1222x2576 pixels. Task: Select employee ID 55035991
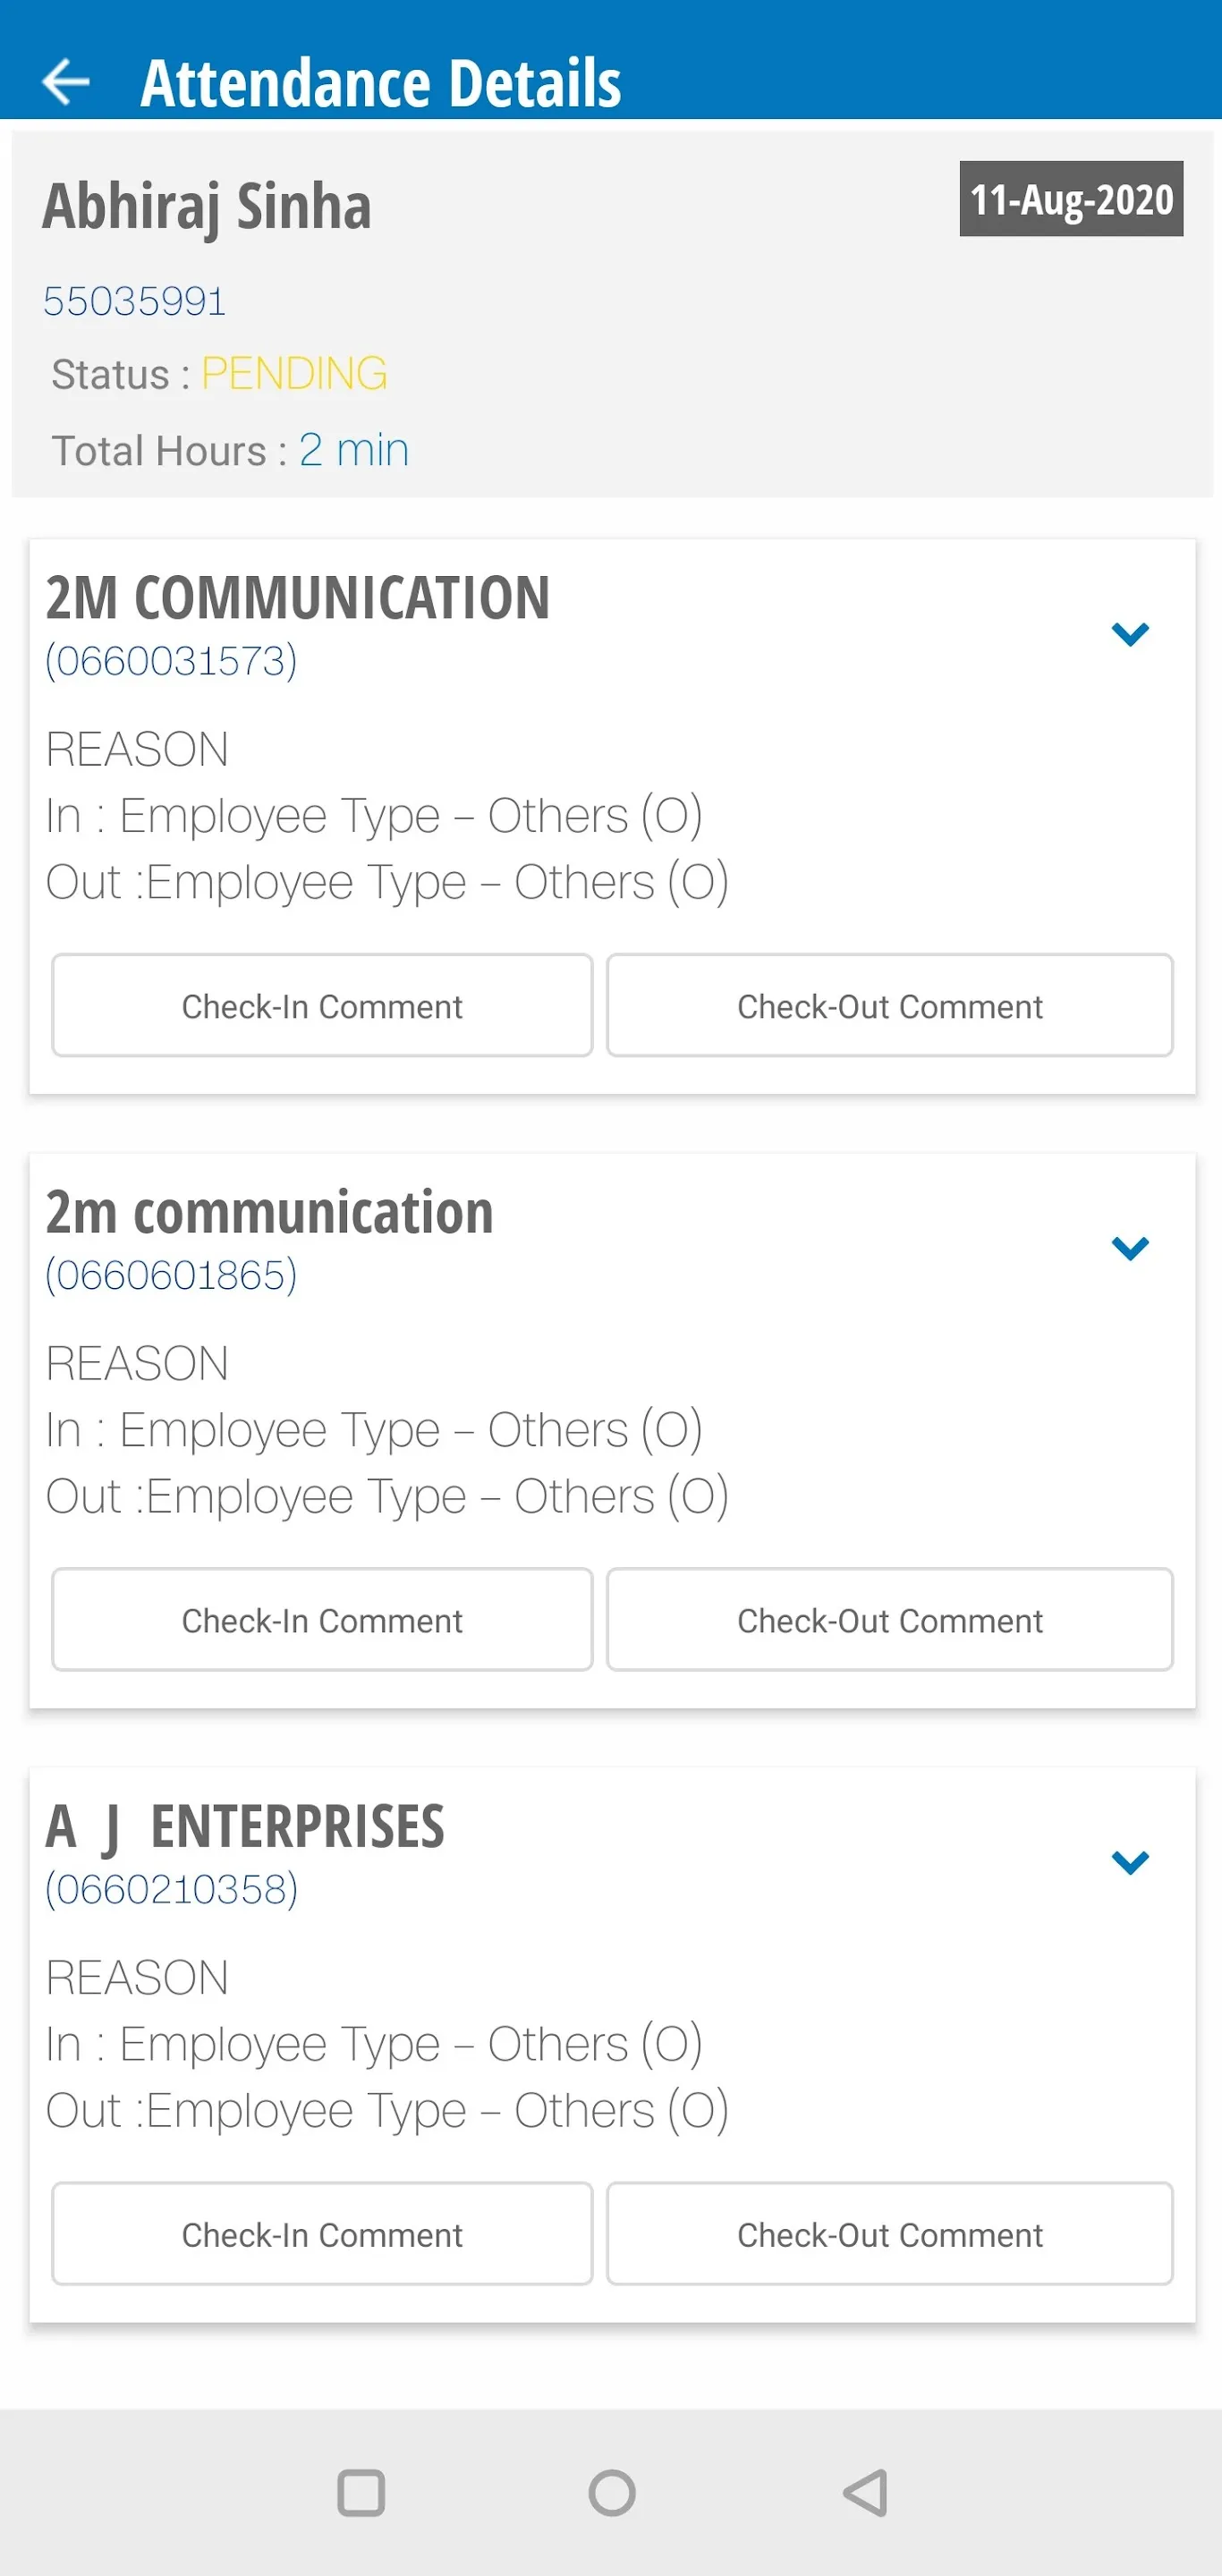(134, 301)
